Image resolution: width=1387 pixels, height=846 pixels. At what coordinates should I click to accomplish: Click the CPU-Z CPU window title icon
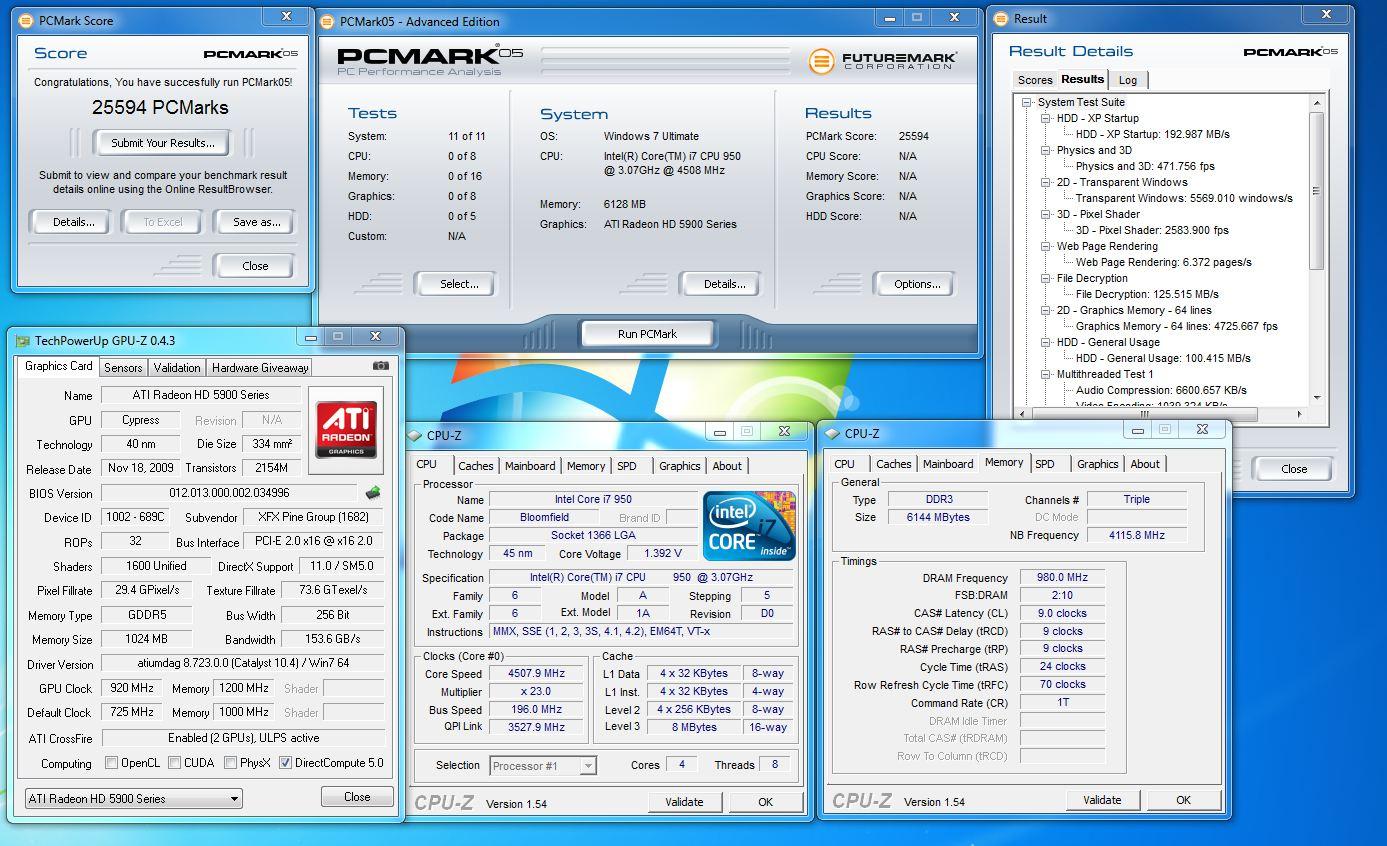click(x=415, y=435)
